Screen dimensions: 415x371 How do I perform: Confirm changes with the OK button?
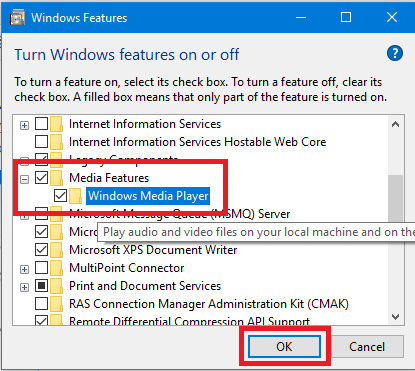coord(284,347)
